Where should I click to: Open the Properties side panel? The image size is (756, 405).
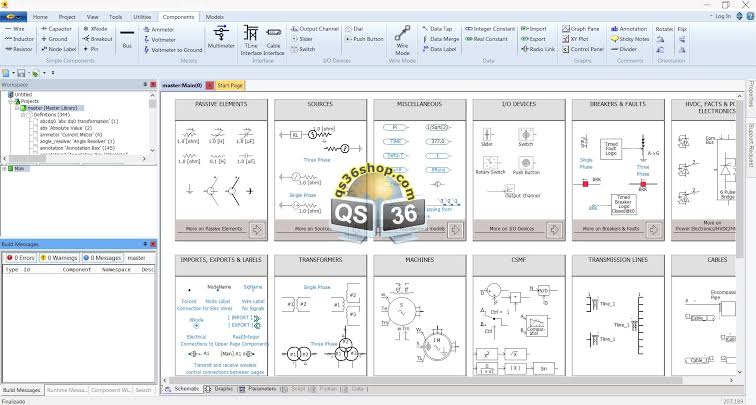(x=751, y=94)
